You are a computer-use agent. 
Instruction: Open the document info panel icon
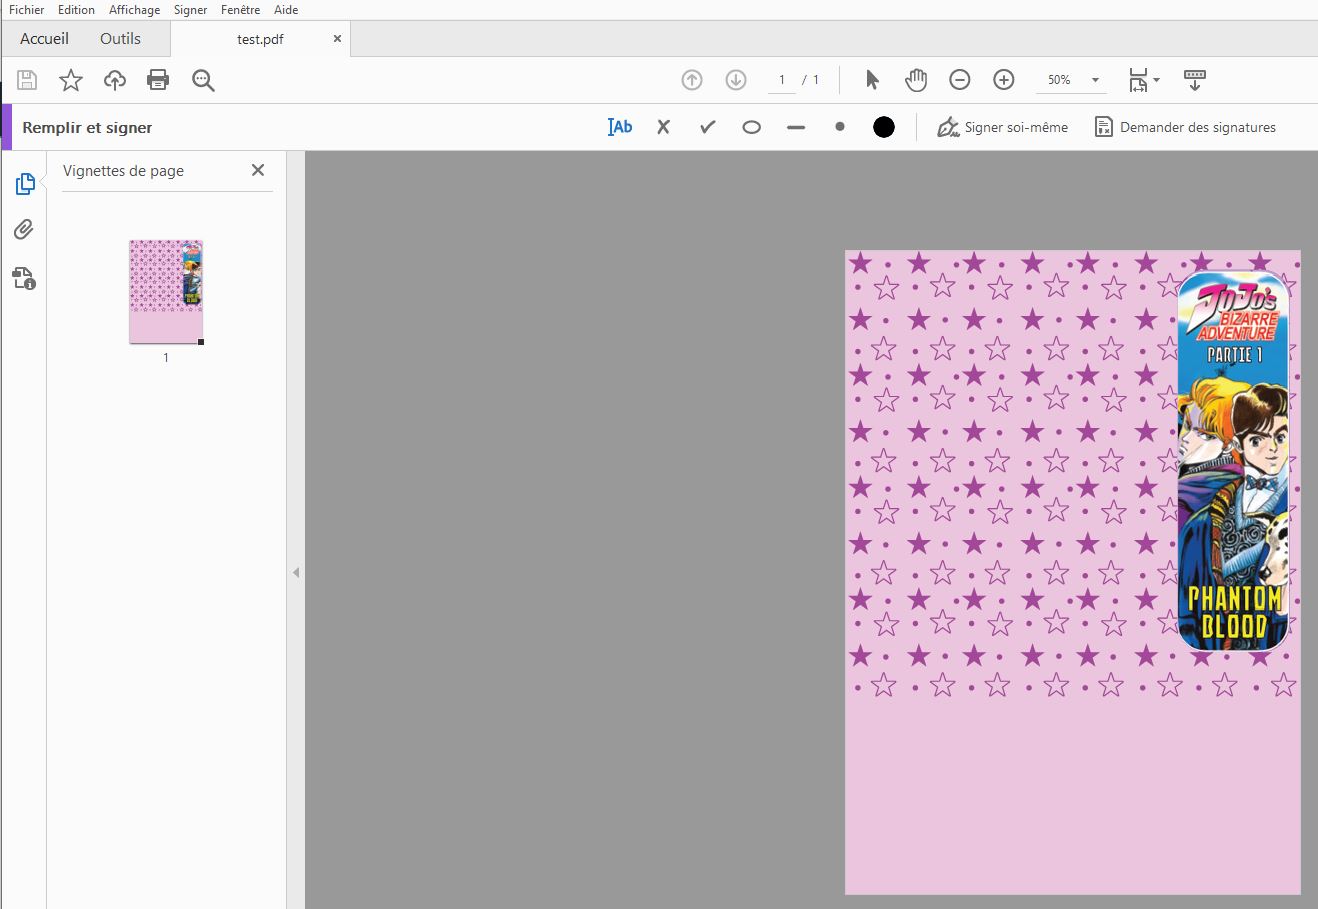[24, 278]
